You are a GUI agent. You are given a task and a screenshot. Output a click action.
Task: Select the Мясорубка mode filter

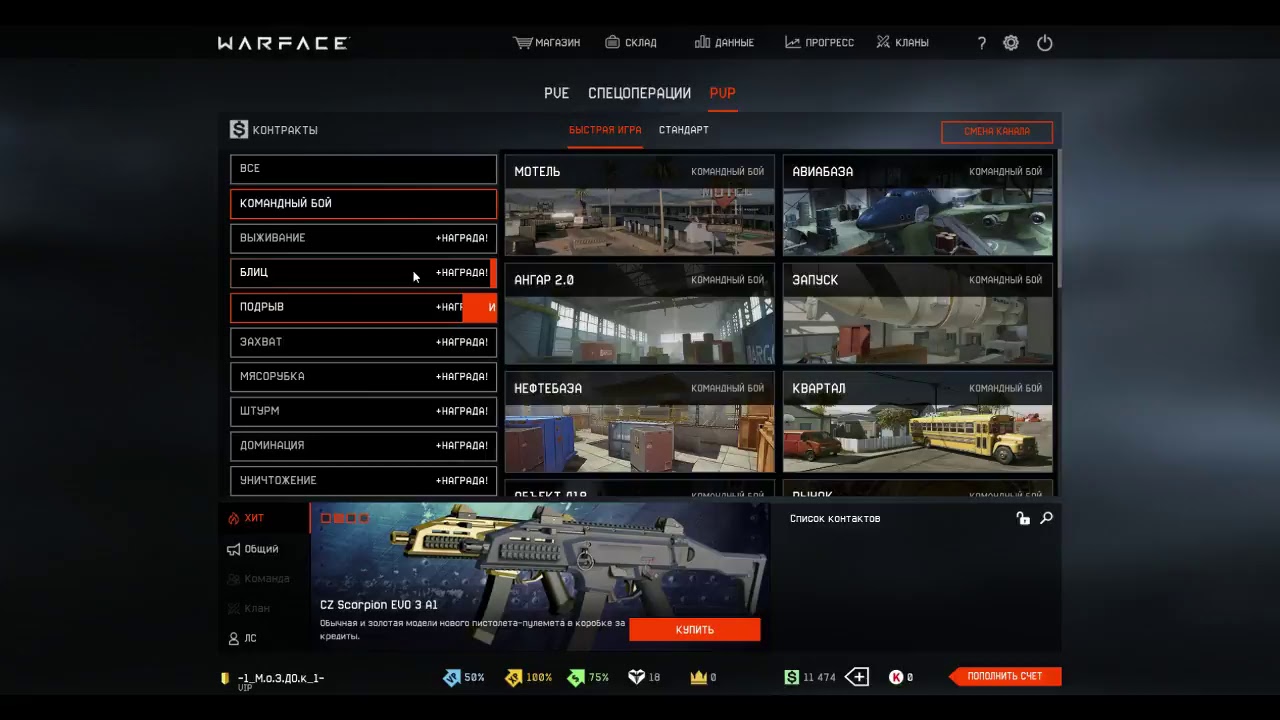tap(363, 377)
